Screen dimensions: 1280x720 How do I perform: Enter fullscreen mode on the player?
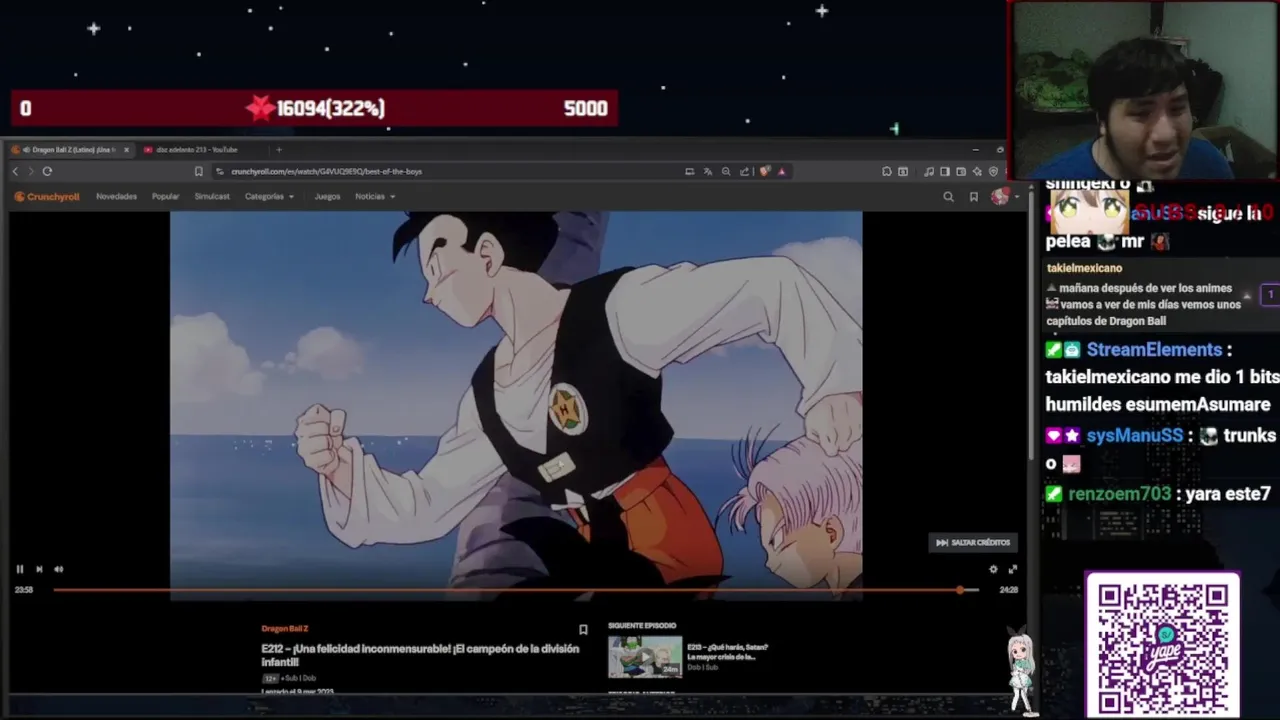tap(1012, 569)
